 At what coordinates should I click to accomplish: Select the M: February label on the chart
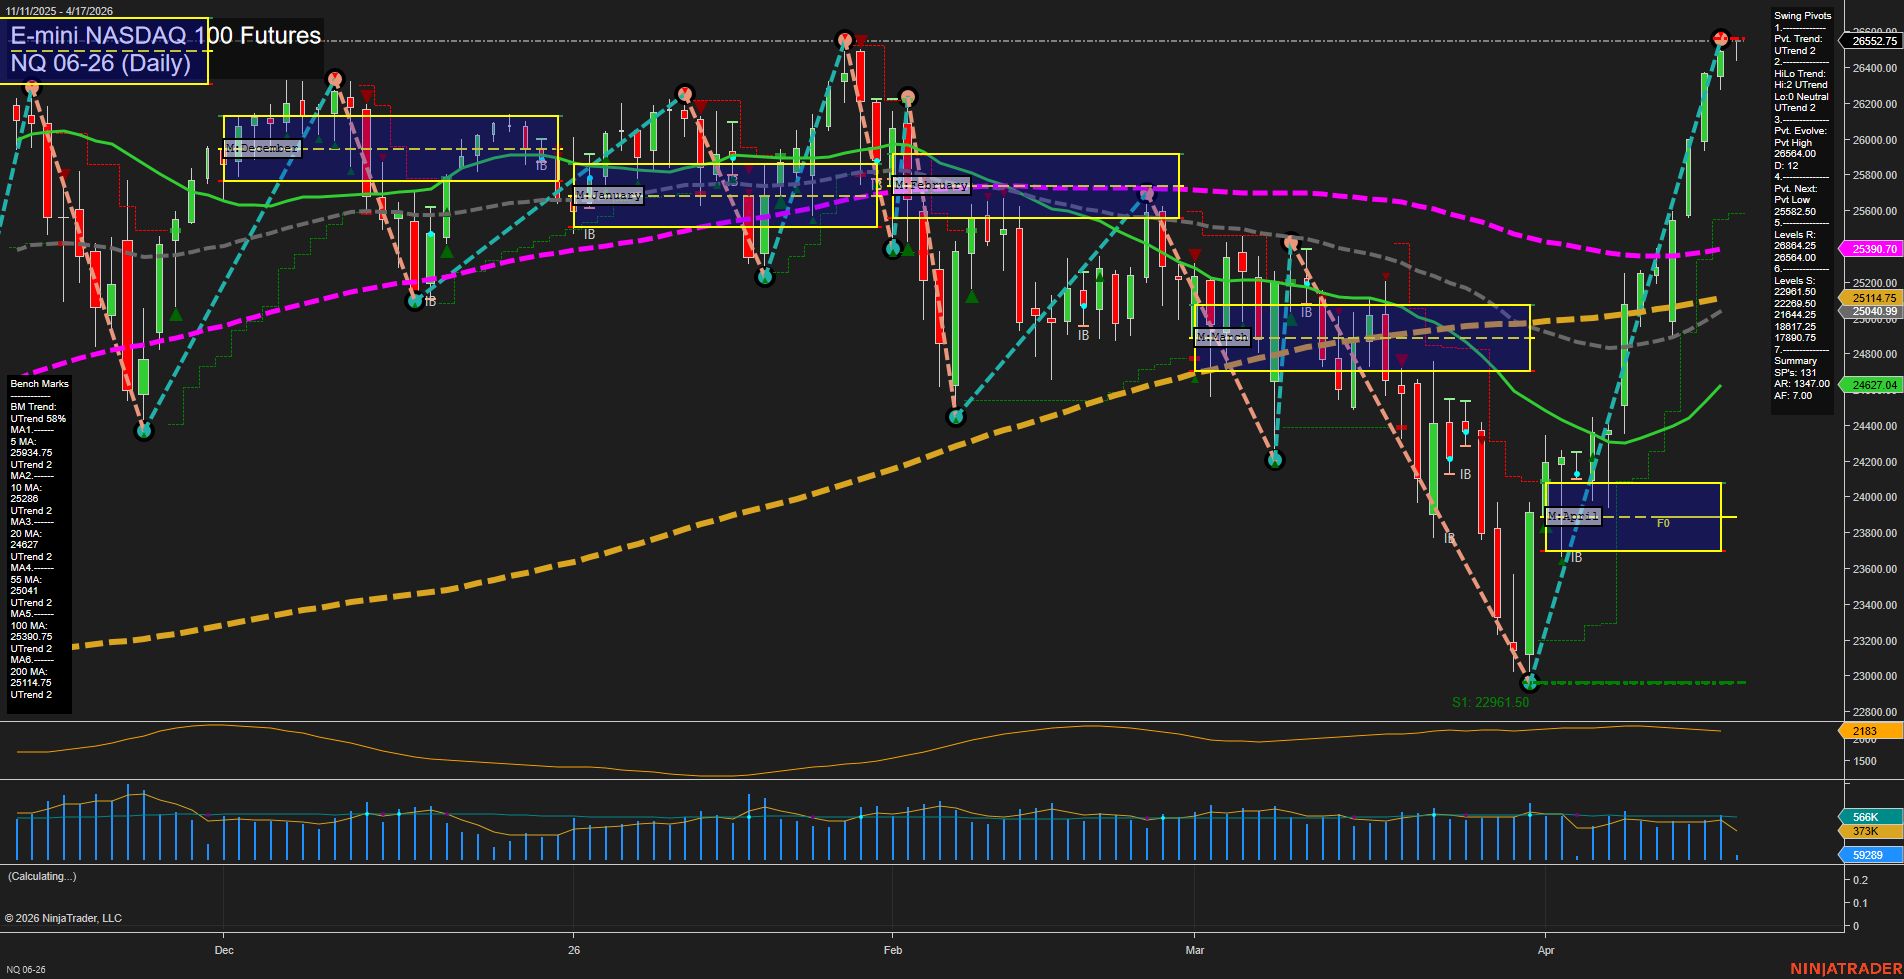[932, 185]
